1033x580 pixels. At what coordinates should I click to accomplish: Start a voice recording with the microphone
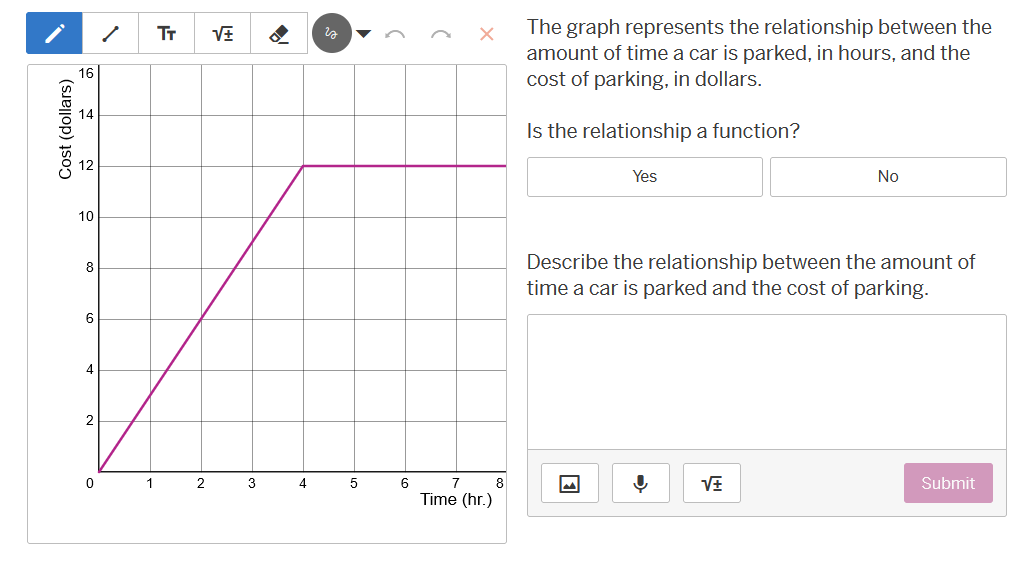coord(640,483)
